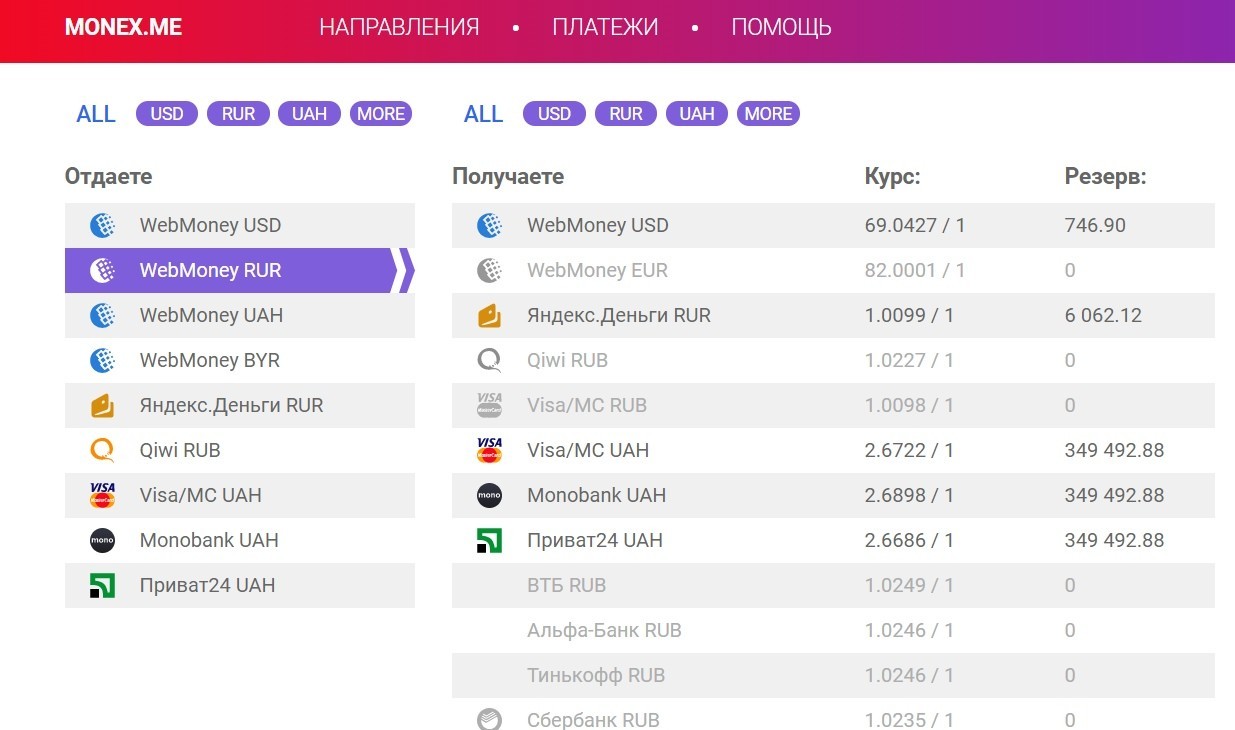Click the 2.6722 / 1 rate value
The height and width of the screenshot is (730, 1235).
click(909, 450)
